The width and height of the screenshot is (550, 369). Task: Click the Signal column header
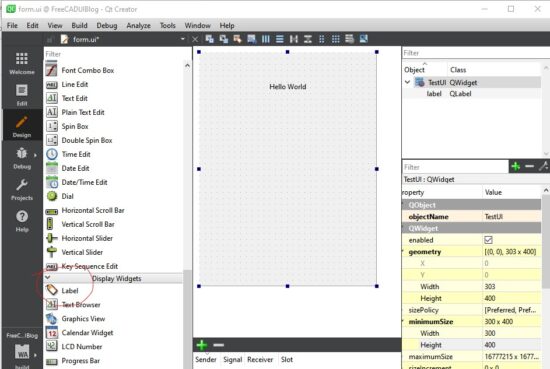[233, 360]
